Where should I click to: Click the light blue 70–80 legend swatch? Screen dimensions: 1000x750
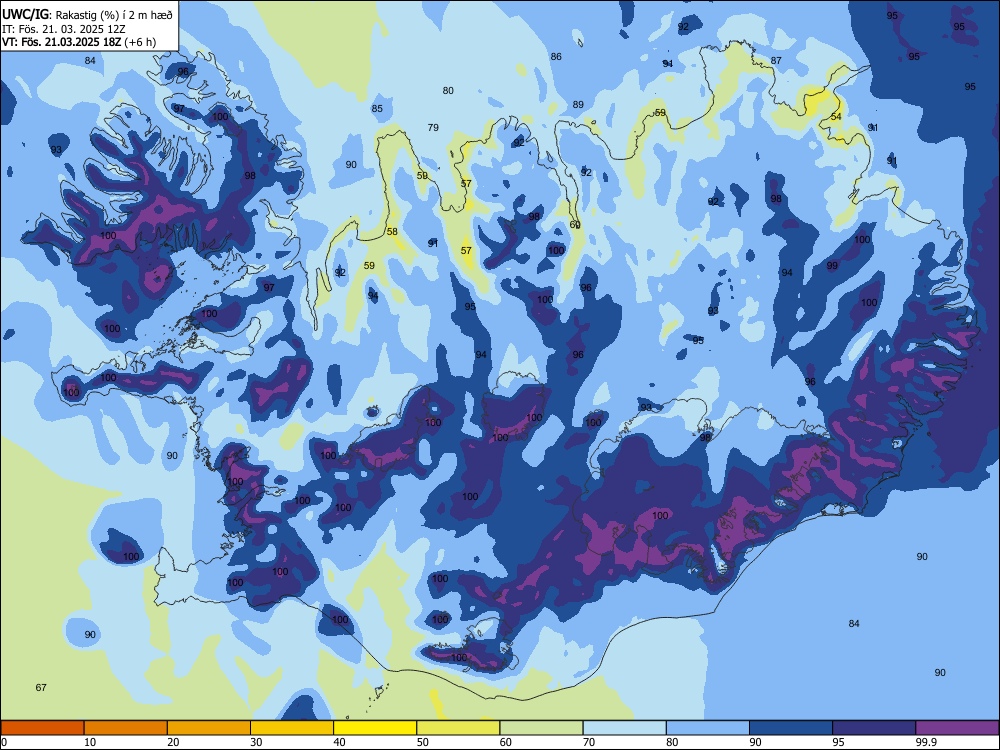click(x=625, y=728)
